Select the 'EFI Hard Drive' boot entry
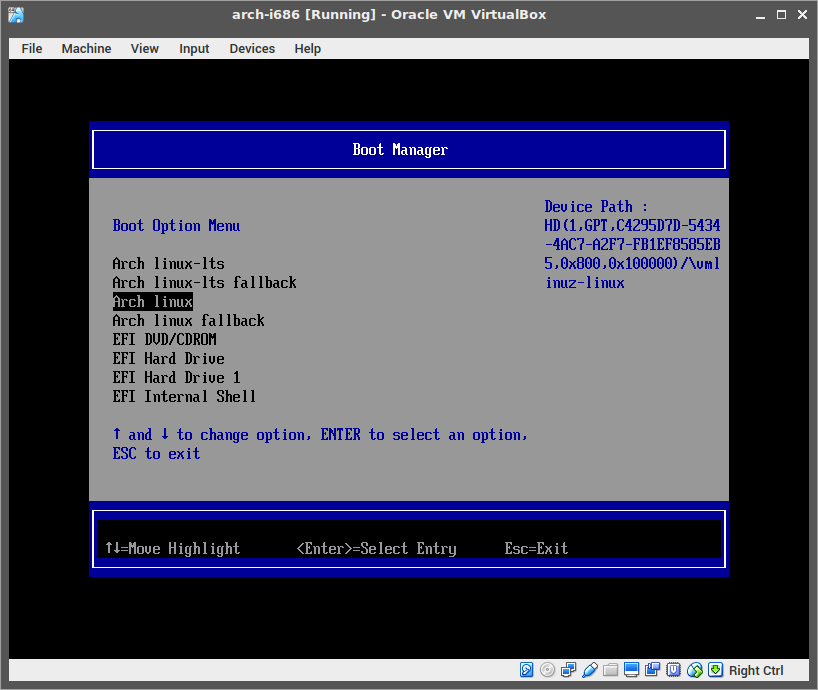The image size is (818, 690). coord(169,358)
